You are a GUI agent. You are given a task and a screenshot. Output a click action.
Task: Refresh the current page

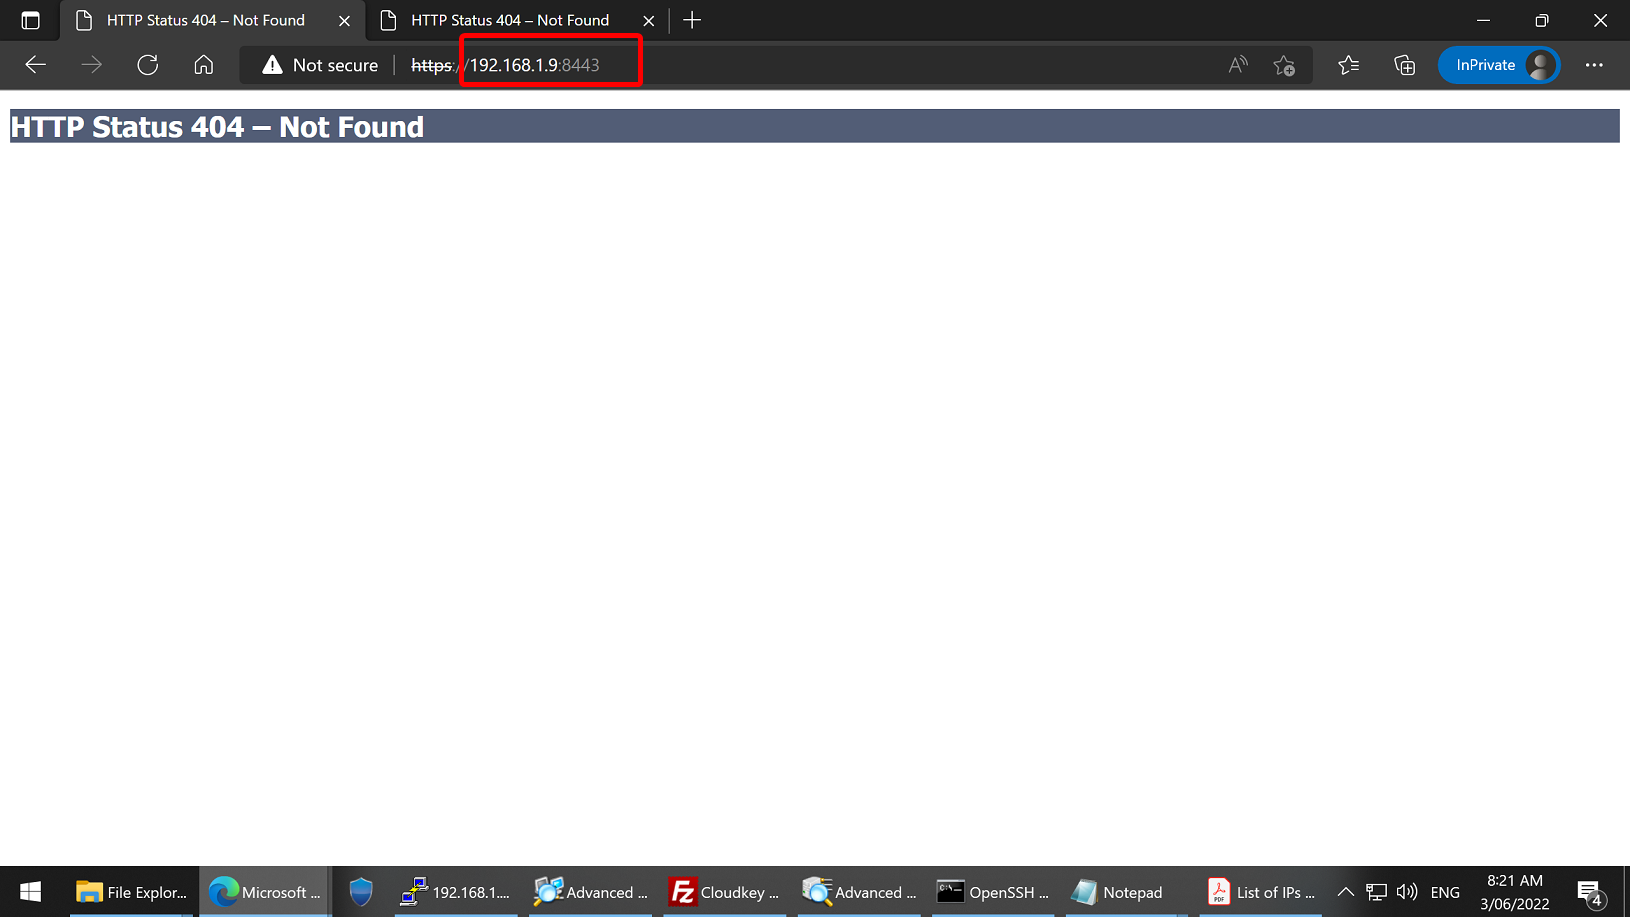tap(148, 65)
